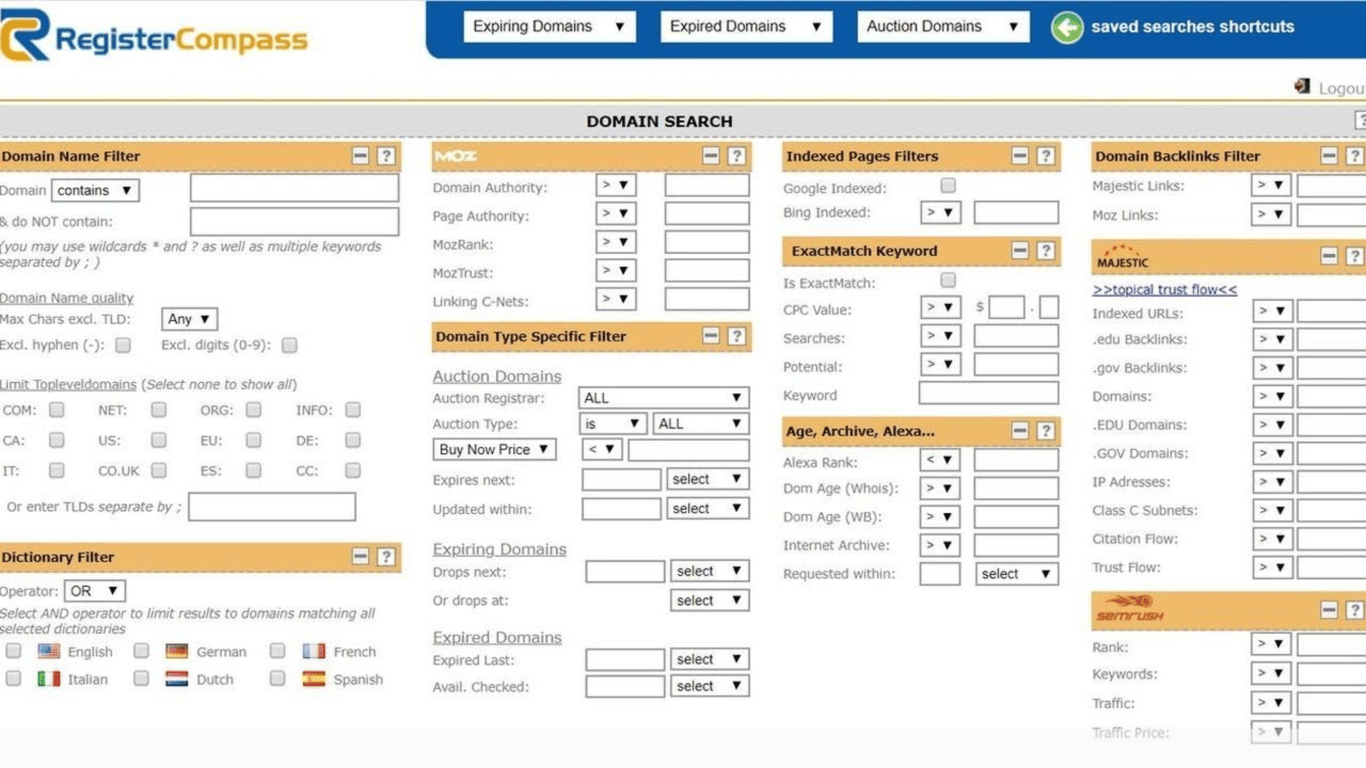Collapse the Indexed Pages Filters panel
Screen dimensions: 1366x768
(x=1020, y=156)
